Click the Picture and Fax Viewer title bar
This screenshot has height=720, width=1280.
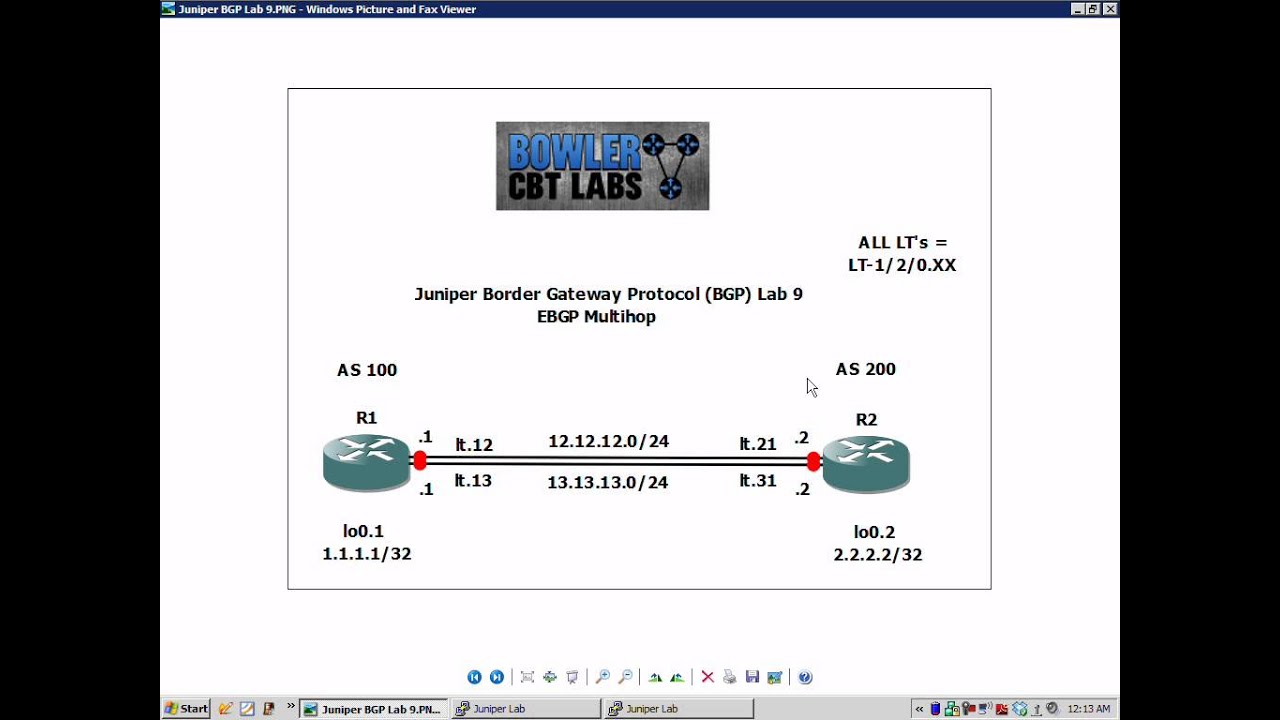640,9
